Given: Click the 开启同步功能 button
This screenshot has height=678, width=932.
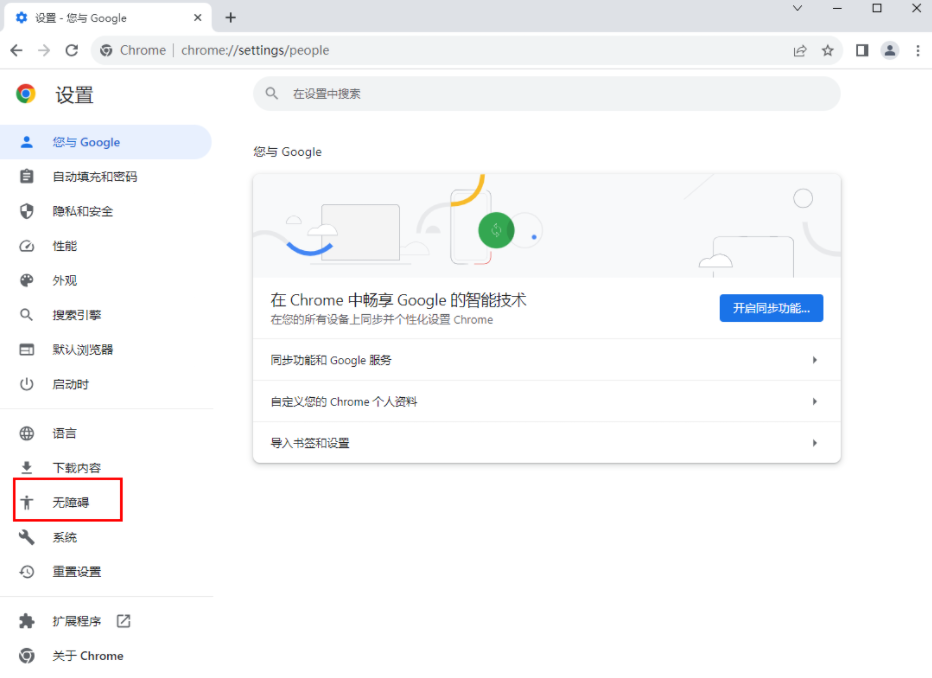Looking at the screenshot, I should [771, 308].
